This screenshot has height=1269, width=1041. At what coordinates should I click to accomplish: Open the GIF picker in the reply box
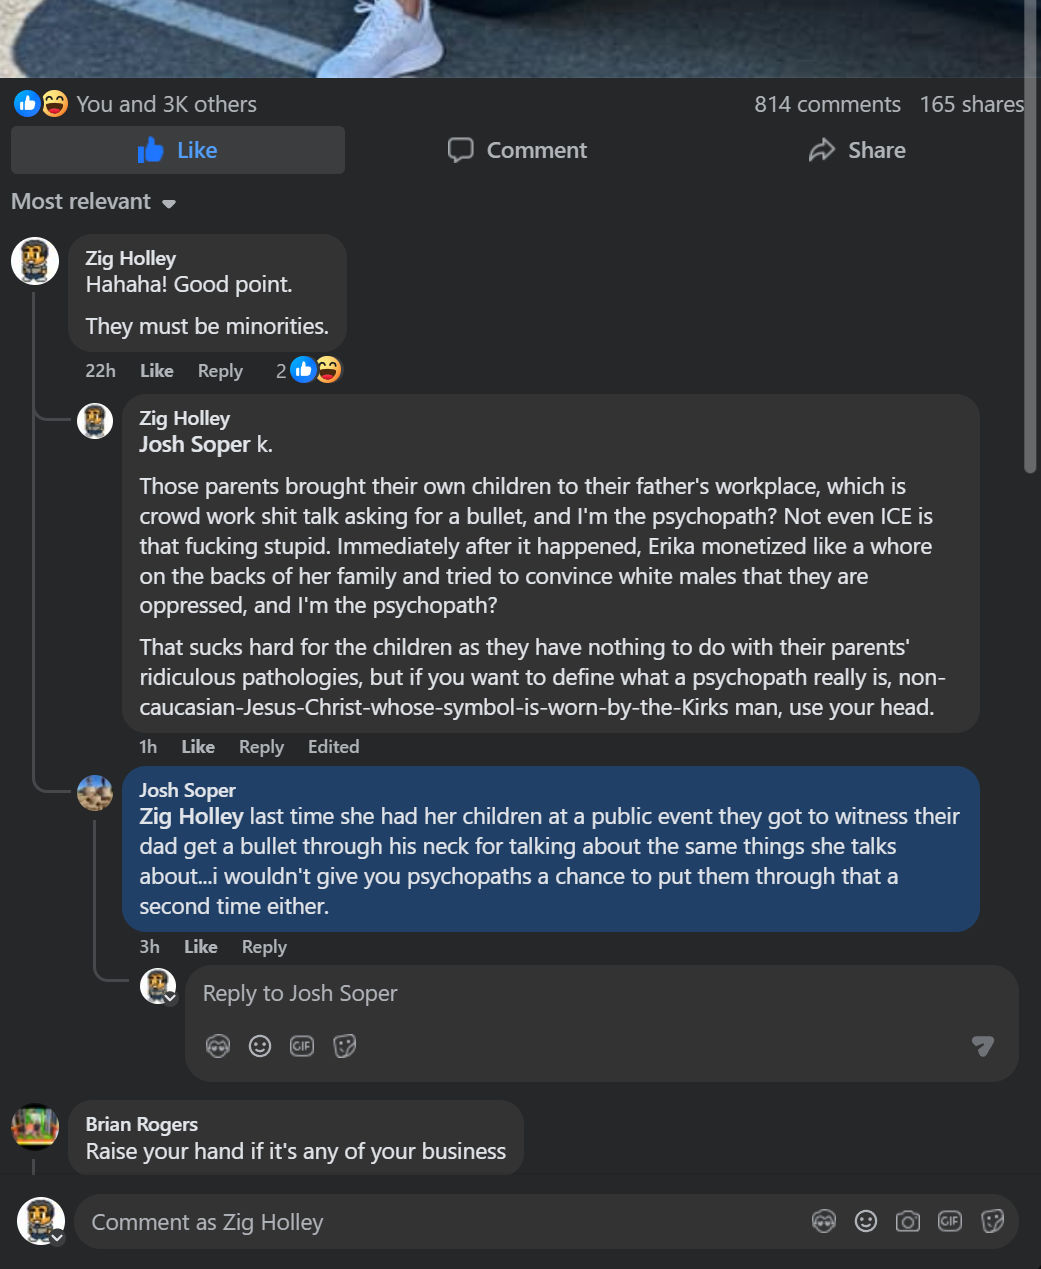302,1046
